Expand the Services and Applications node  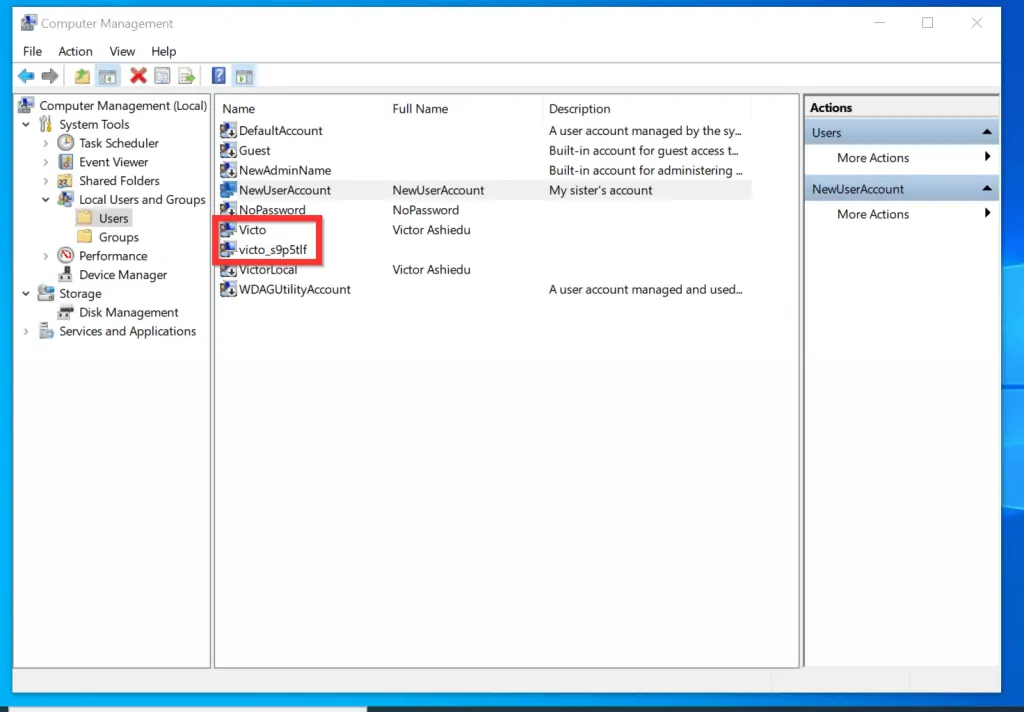(x=25, y=331)
